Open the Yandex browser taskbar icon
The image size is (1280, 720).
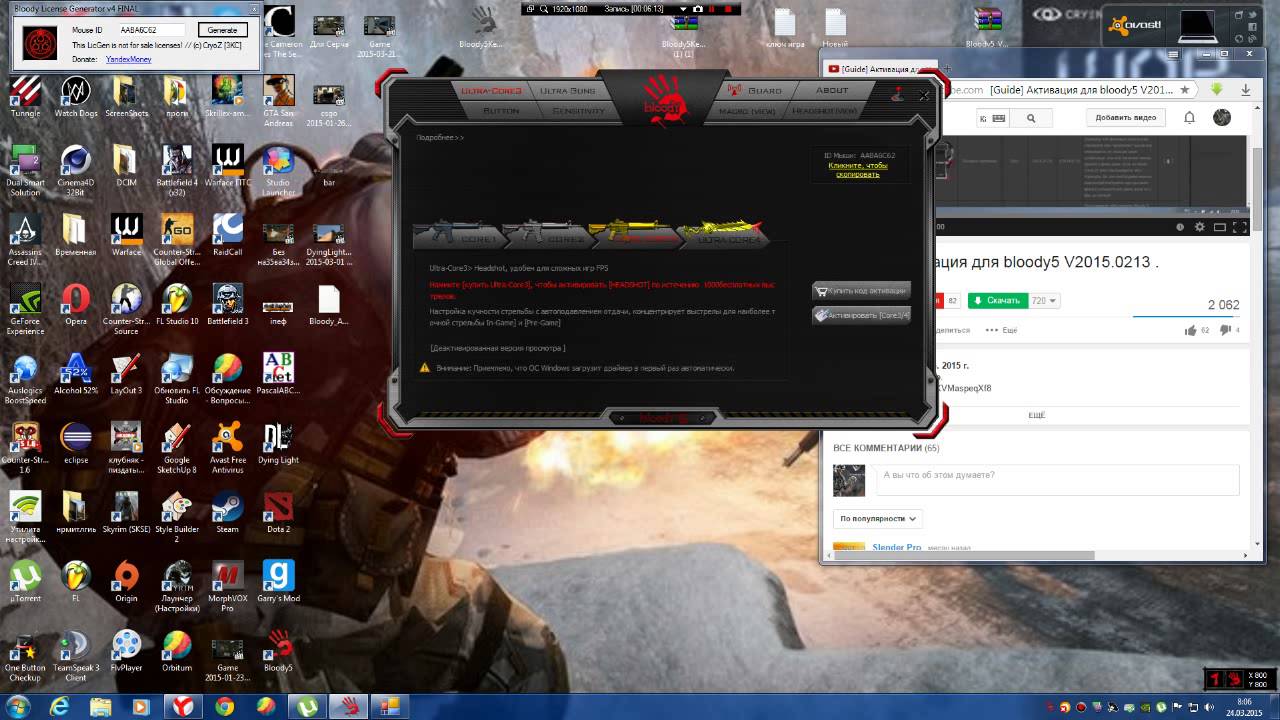183,706
